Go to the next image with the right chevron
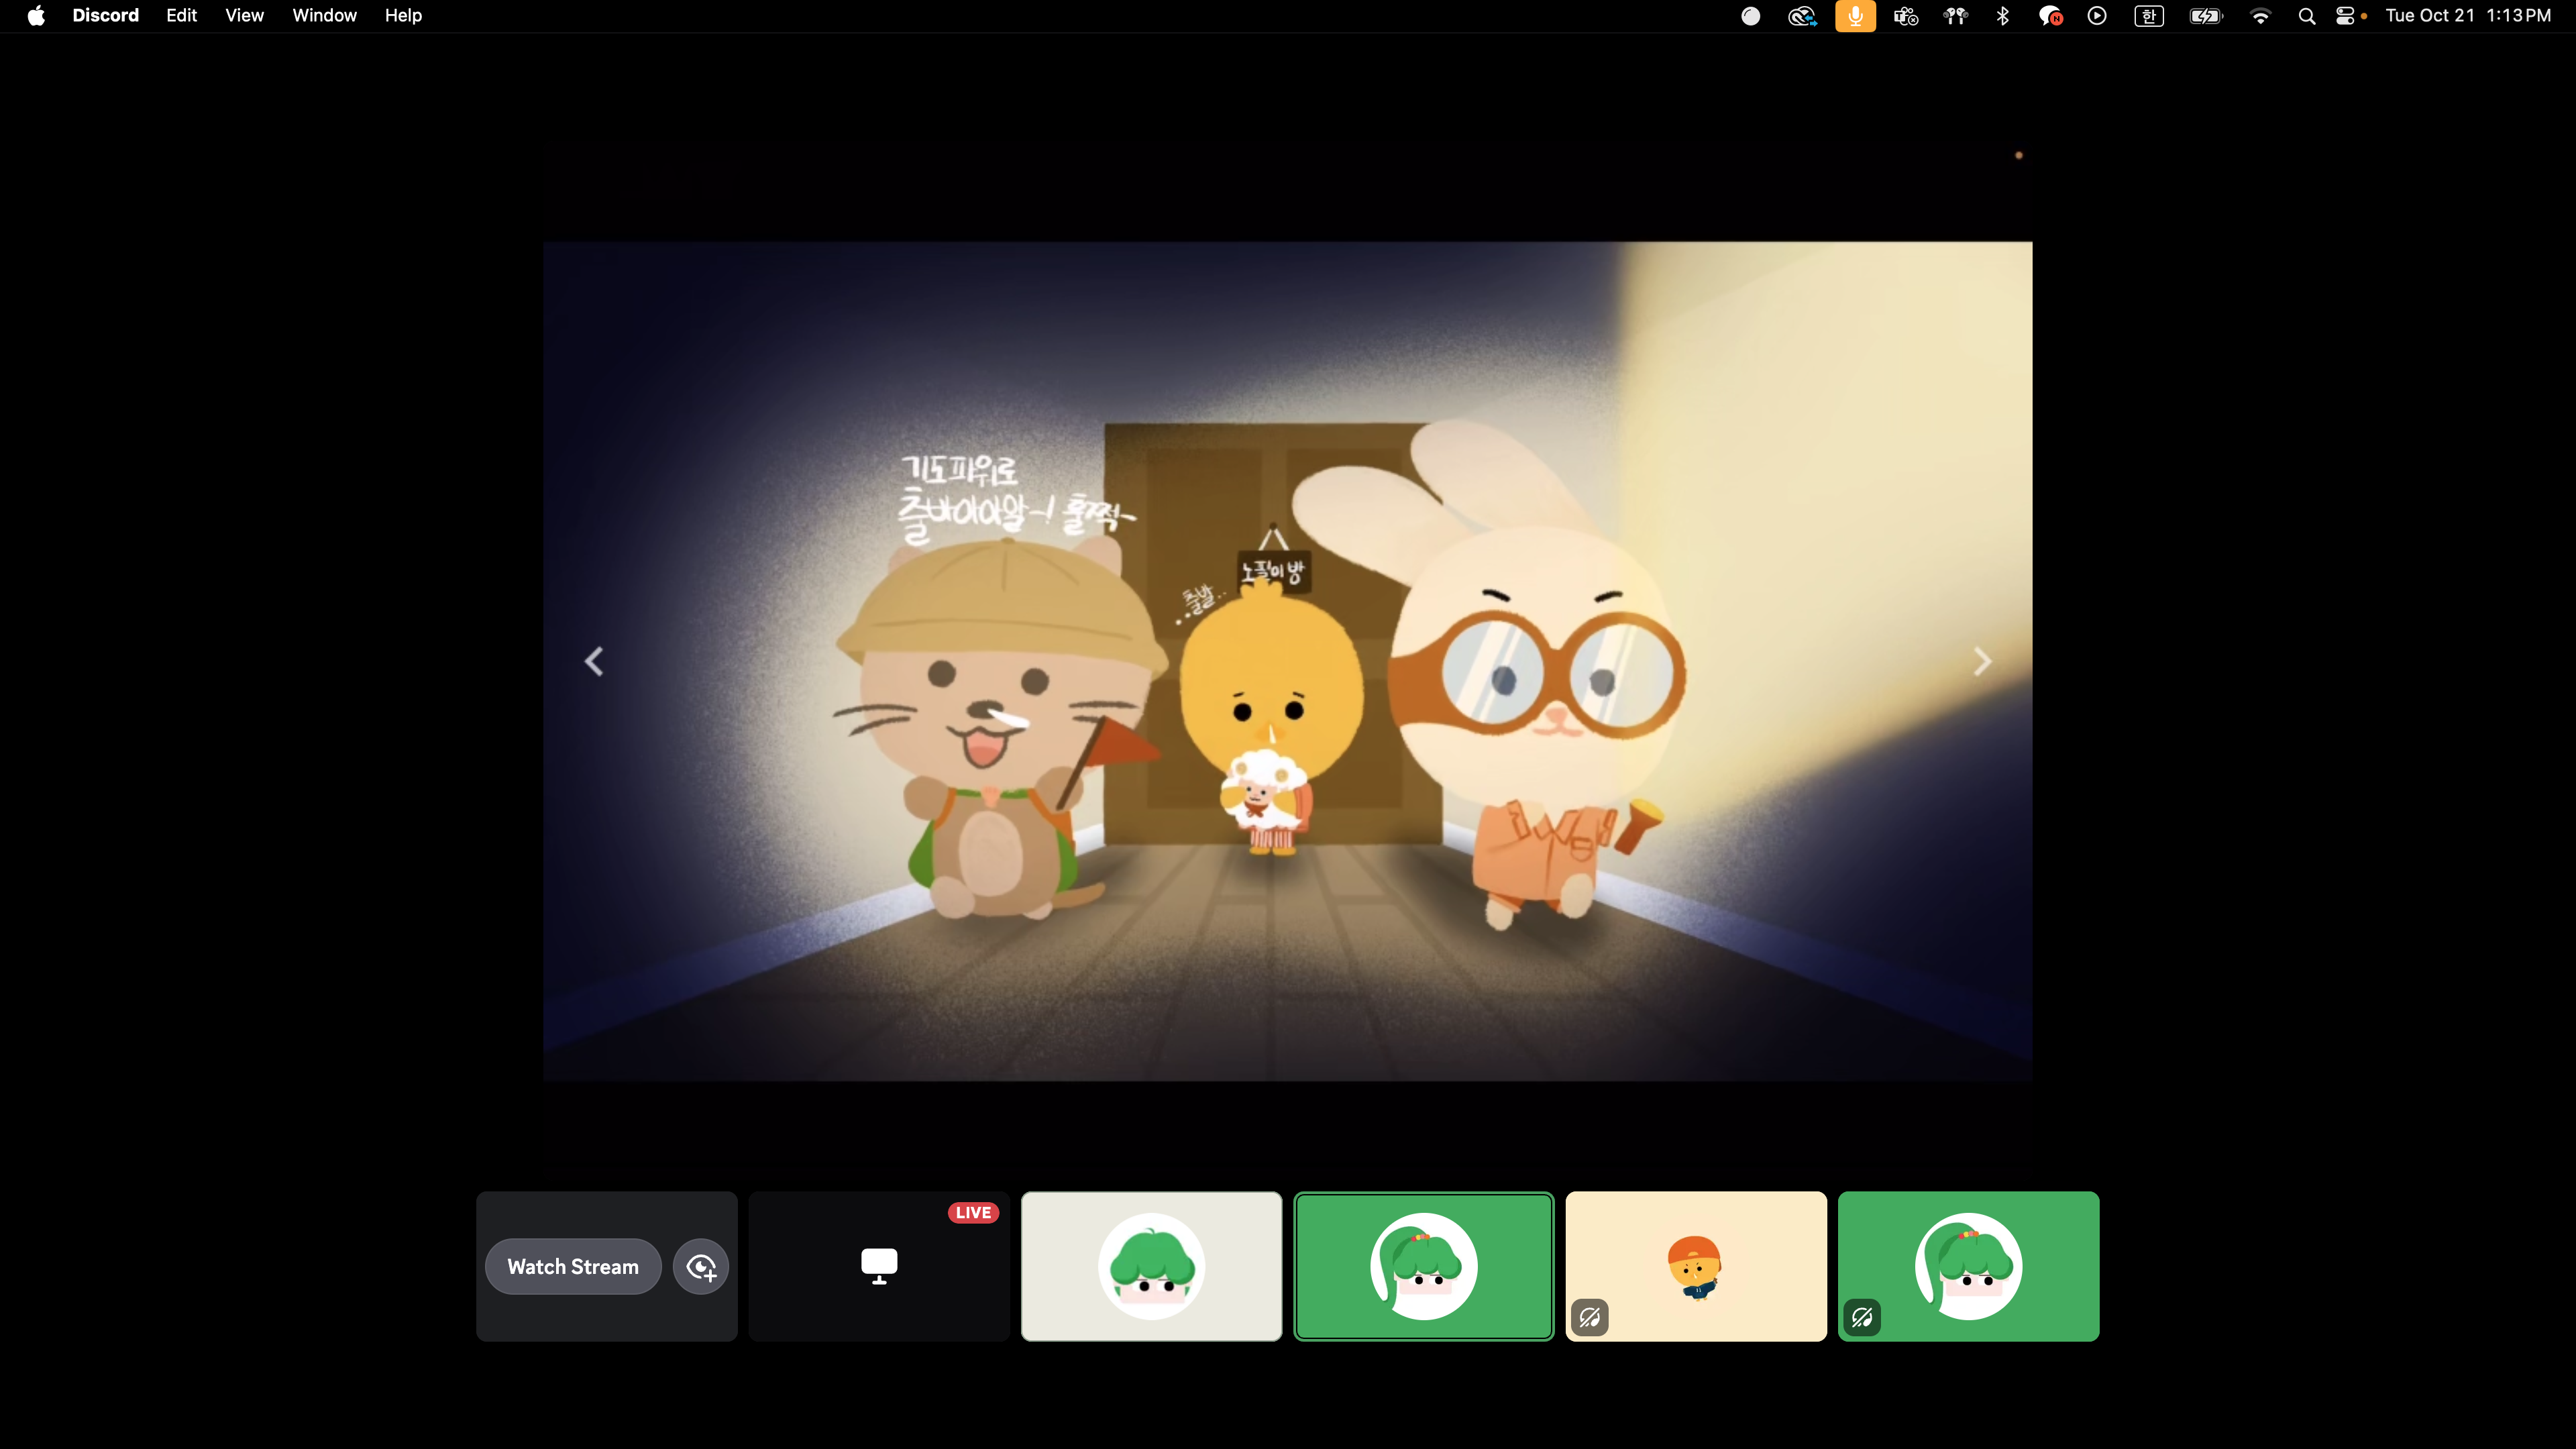 [x=1982, y=661]
